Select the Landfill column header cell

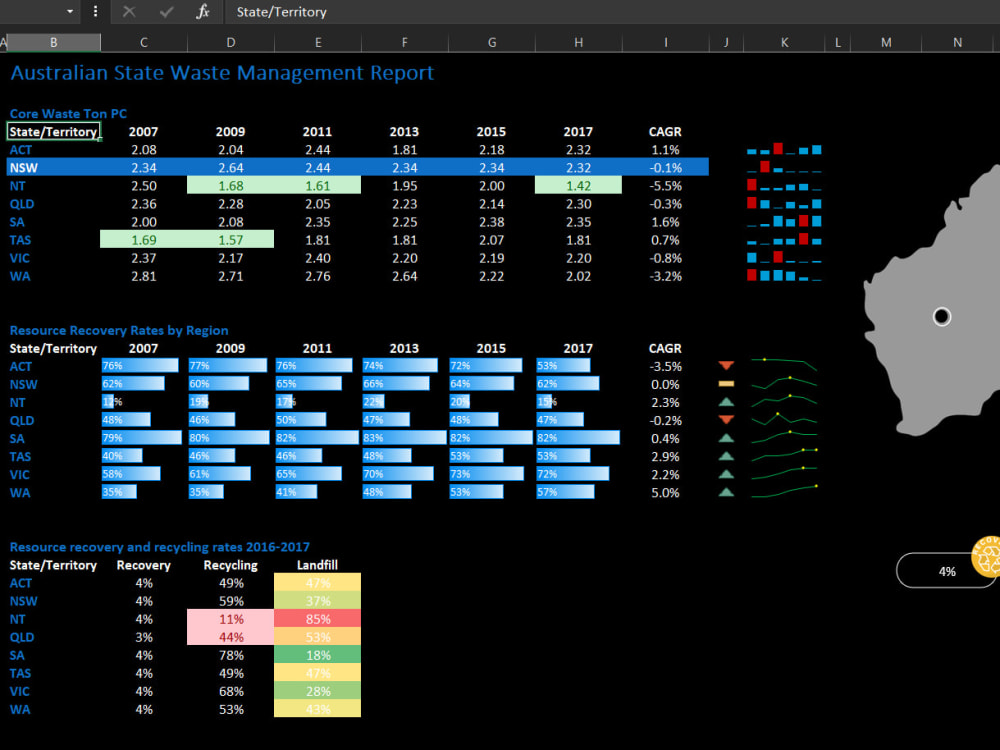coord(317,565)
